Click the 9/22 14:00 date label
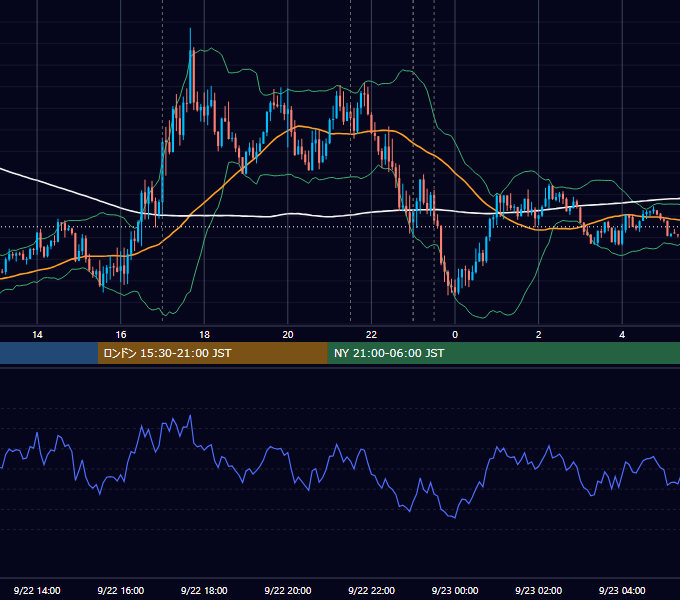680x600 pixels. (37, 590)
